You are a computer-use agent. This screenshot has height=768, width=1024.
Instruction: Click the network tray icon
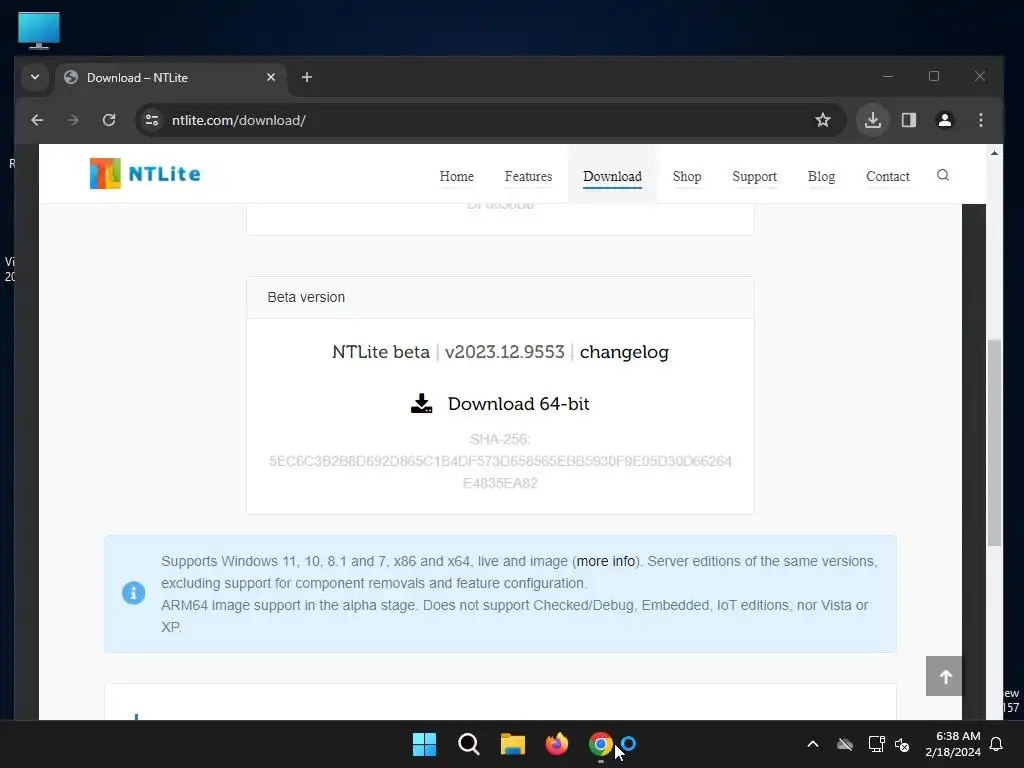876,744
